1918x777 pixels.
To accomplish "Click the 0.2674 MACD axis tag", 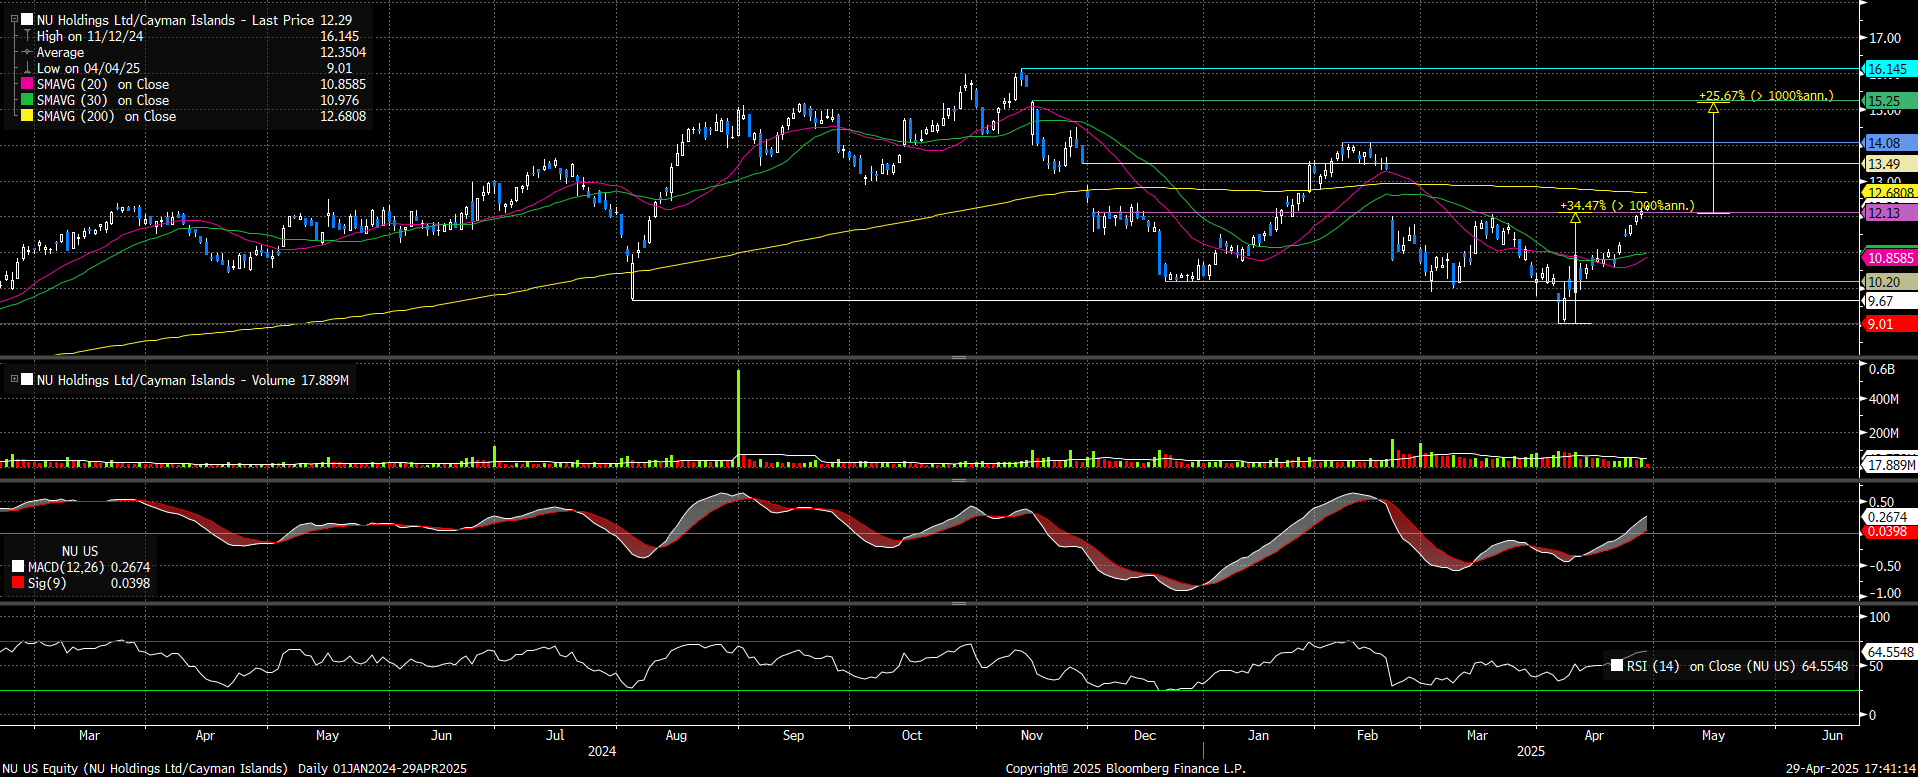I will pos(1889,517).
